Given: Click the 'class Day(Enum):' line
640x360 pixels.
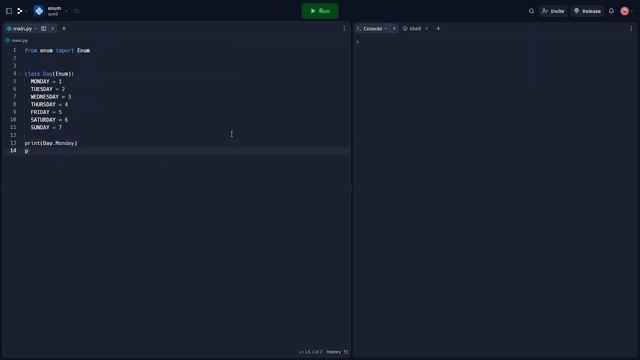Looking at the screenshot, I should pos(49,74).
